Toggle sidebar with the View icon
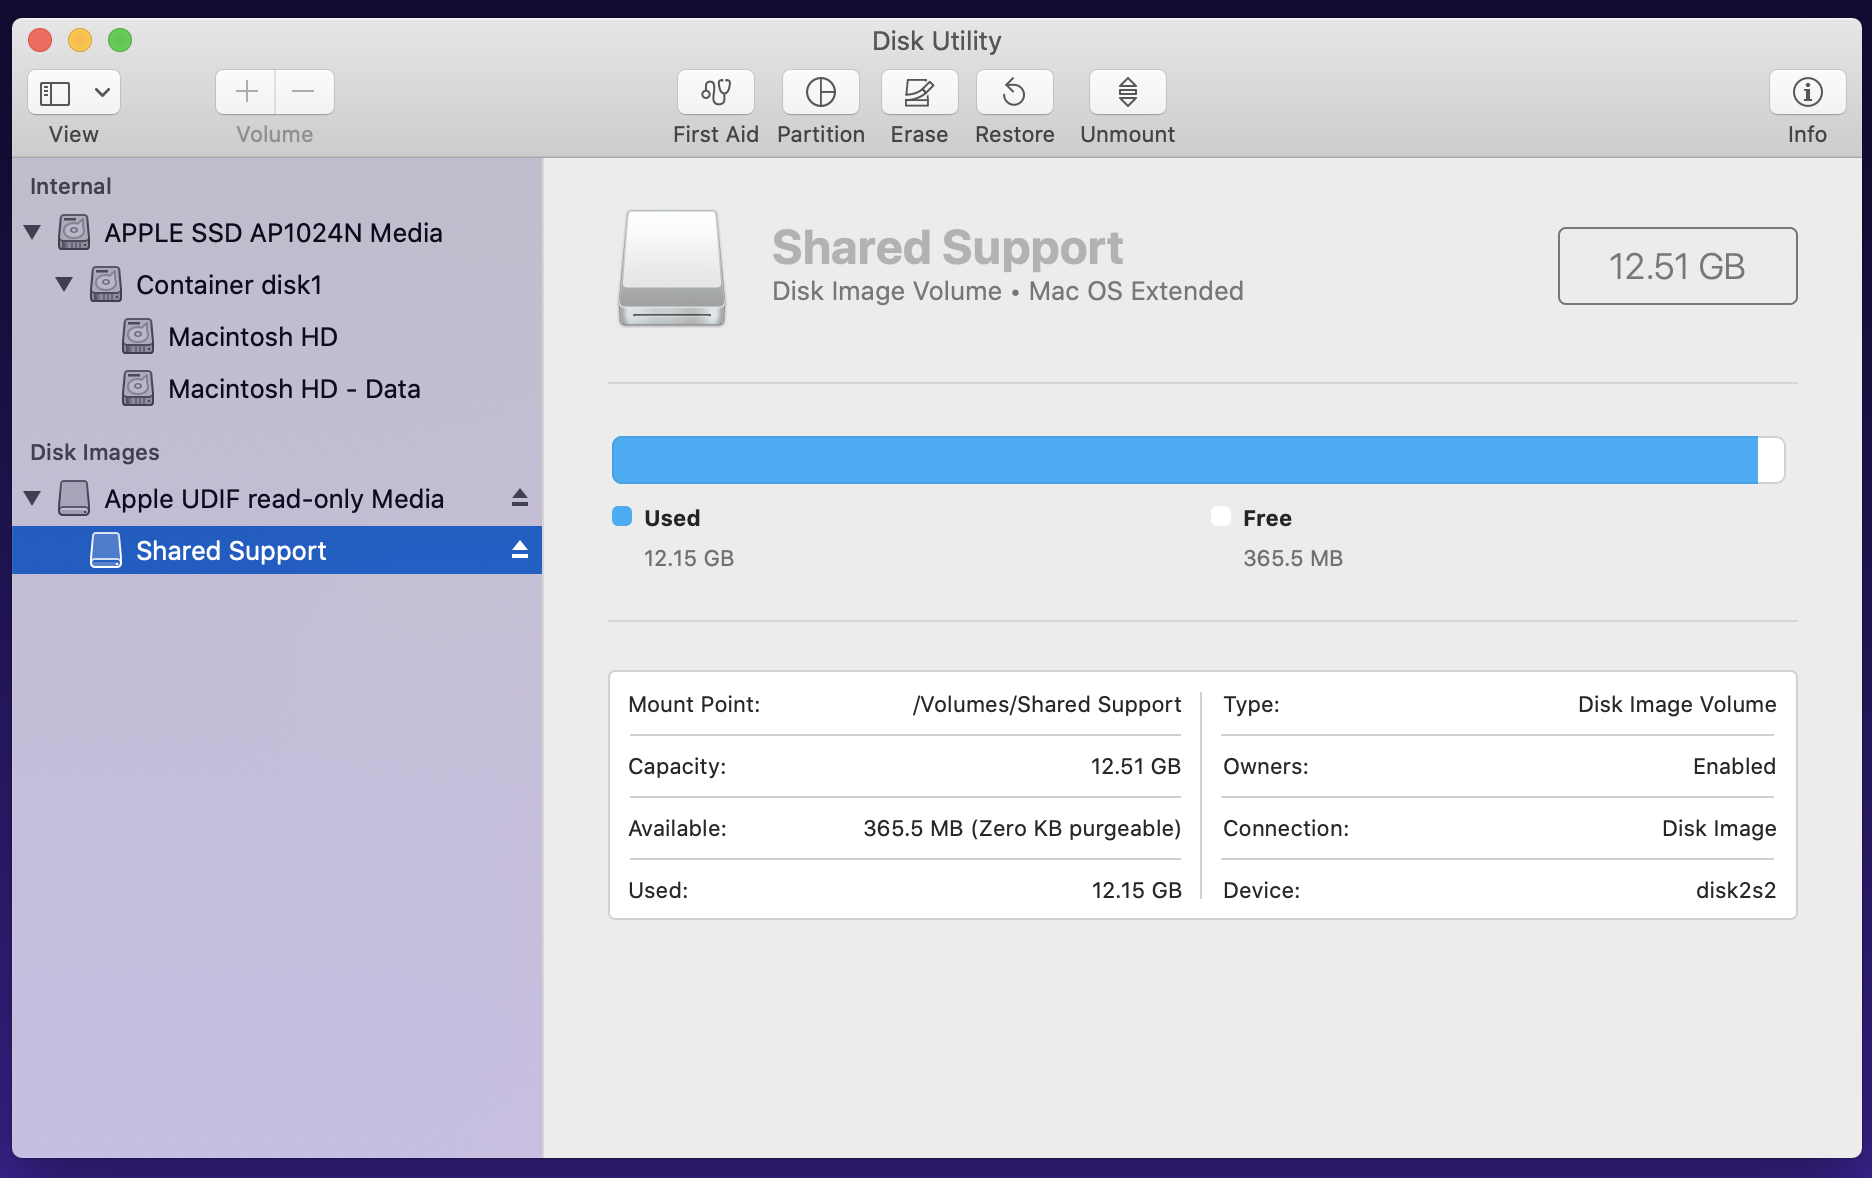This screenshot has height=1178, width=1872. click(55, 93)
